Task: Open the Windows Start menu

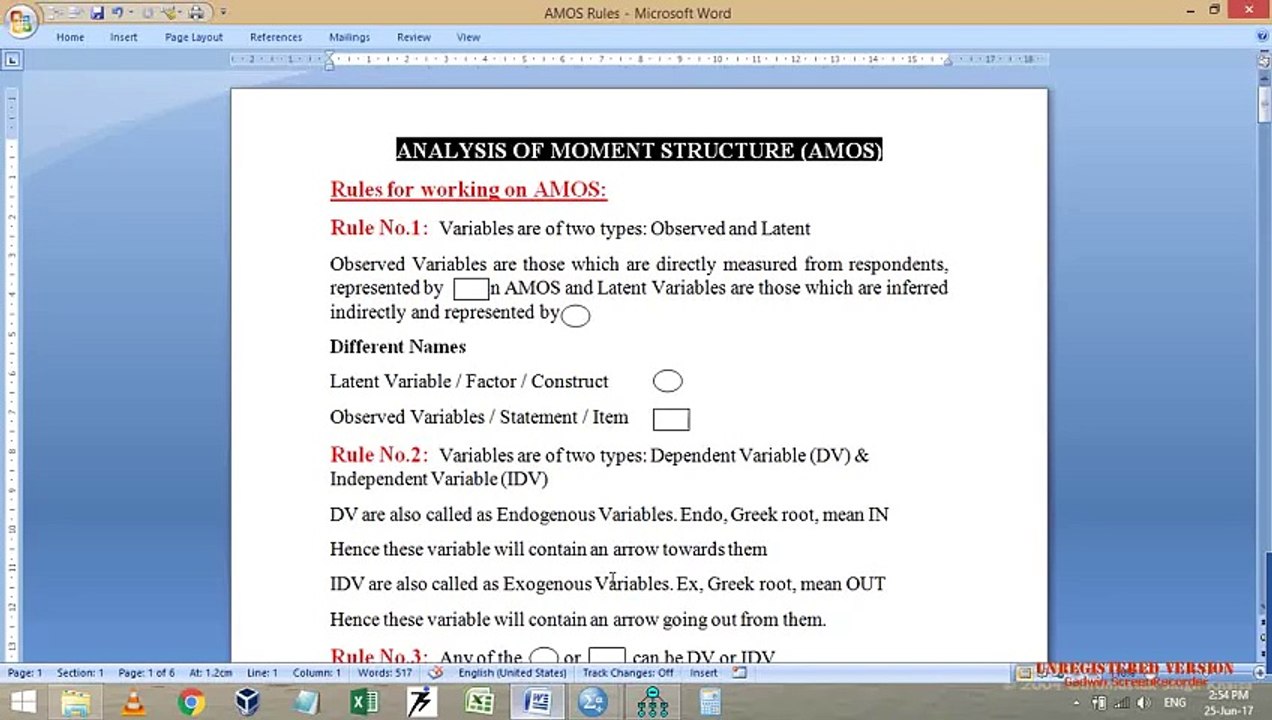Action: tap(22, 703)
